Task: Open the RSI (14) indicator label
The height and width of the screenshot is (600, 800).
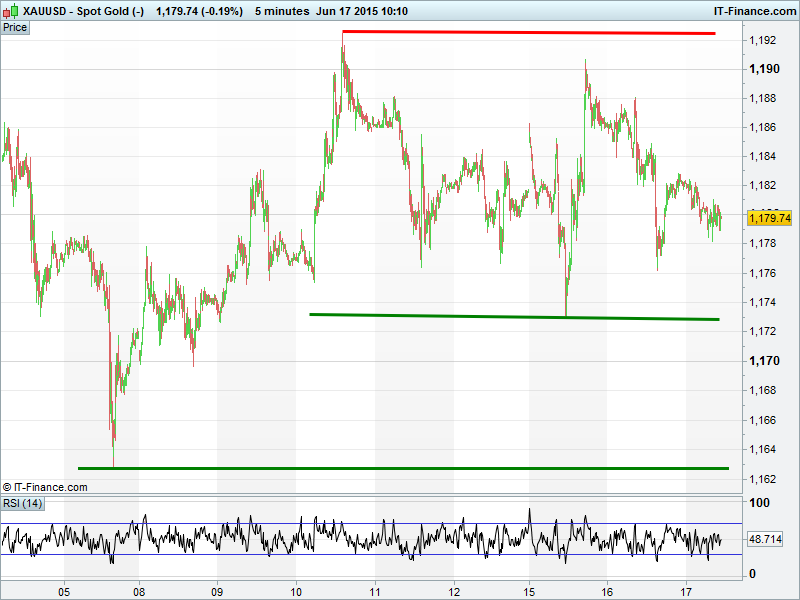Action: [x=23, y=502]
